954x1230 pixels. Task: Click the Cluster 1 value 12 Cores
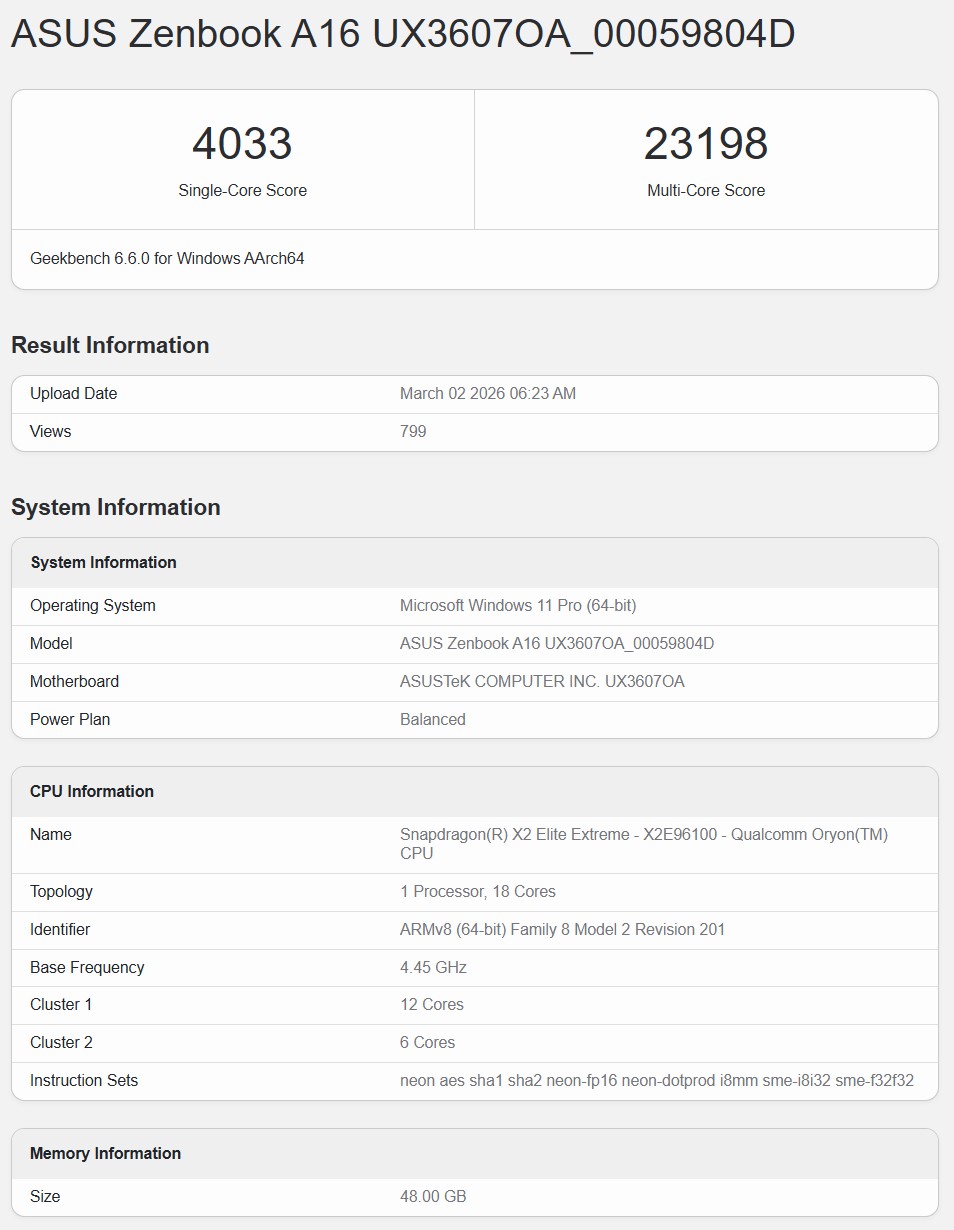point(431,1005)
